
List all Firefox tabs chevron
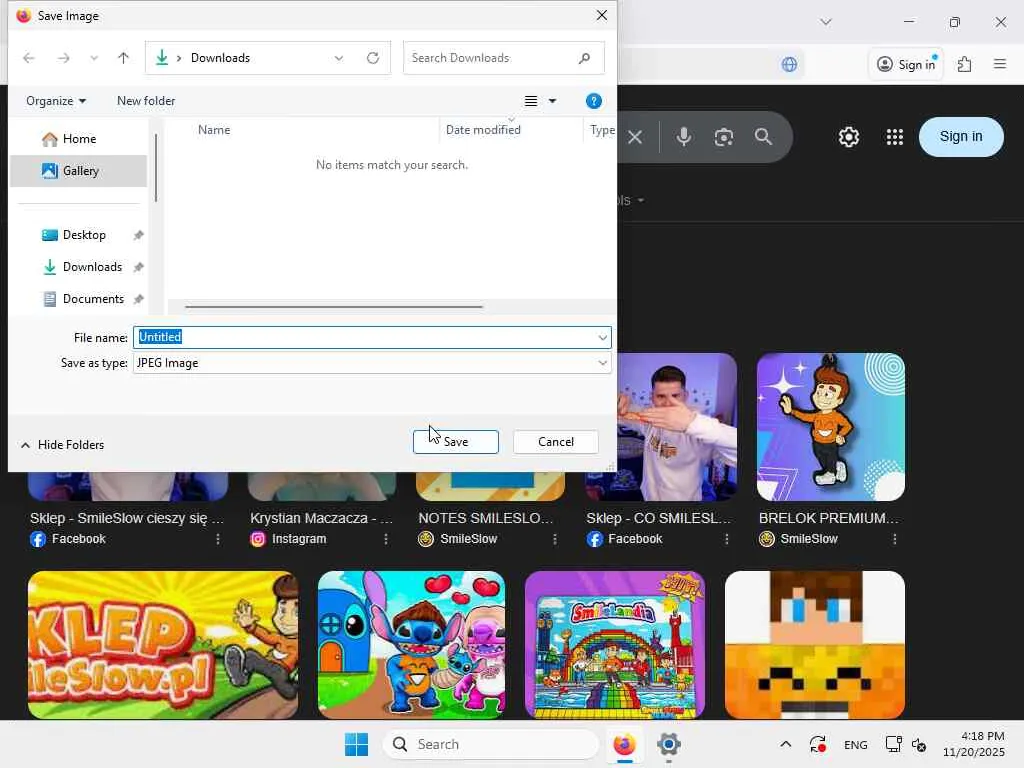825,22
